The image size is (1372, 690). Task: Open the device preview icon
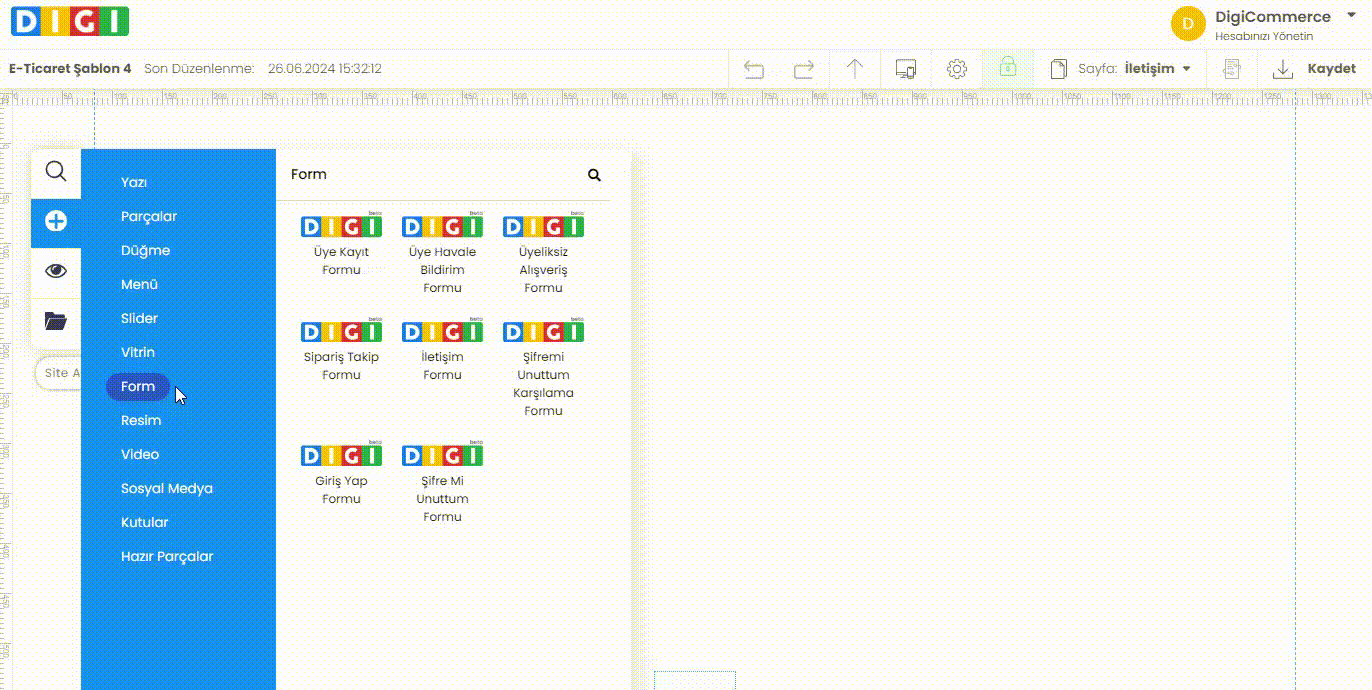pos(906,69)
